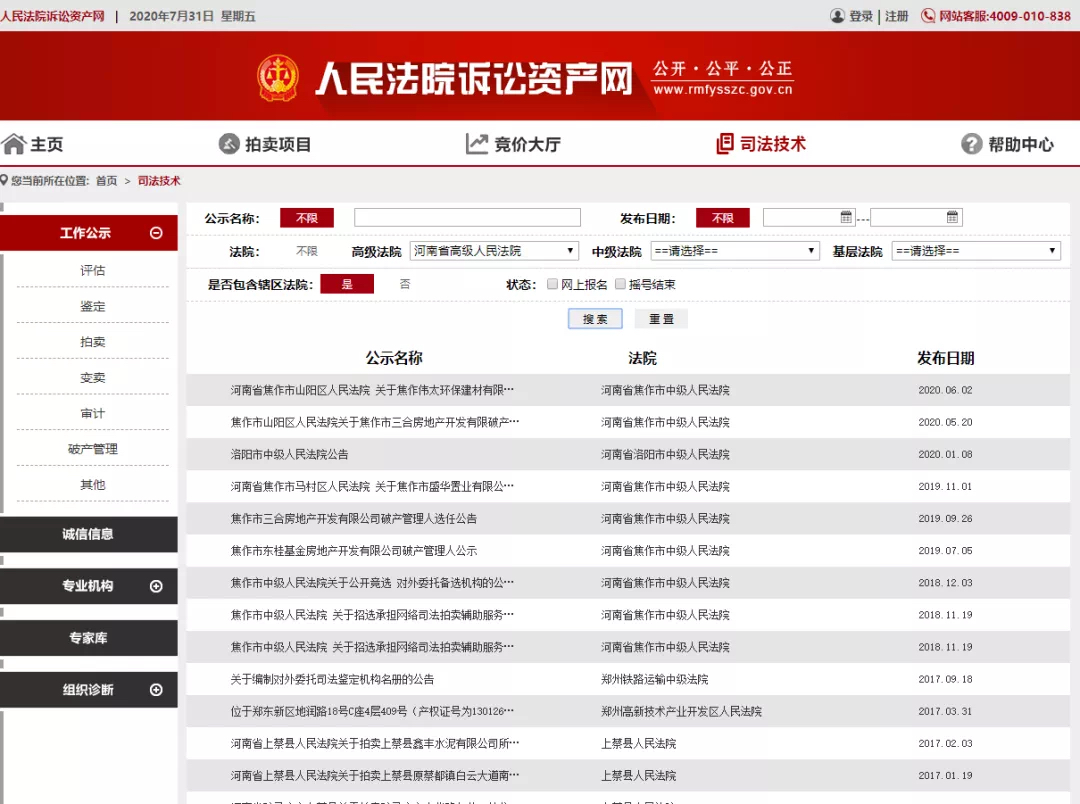Open the notice dated 2018.12.03
This screenshot has width=1080, height=804.
pos(372,583)
